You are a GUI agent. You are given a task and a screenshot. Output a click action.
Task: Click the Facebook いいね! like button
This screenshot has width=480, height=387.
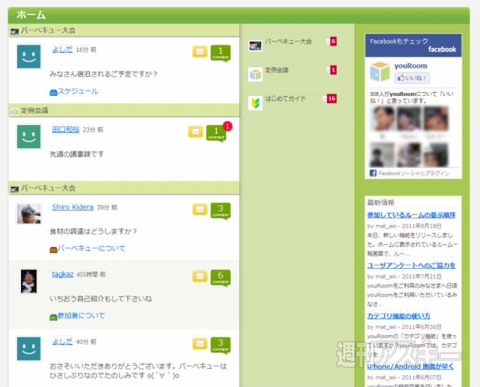412,78
